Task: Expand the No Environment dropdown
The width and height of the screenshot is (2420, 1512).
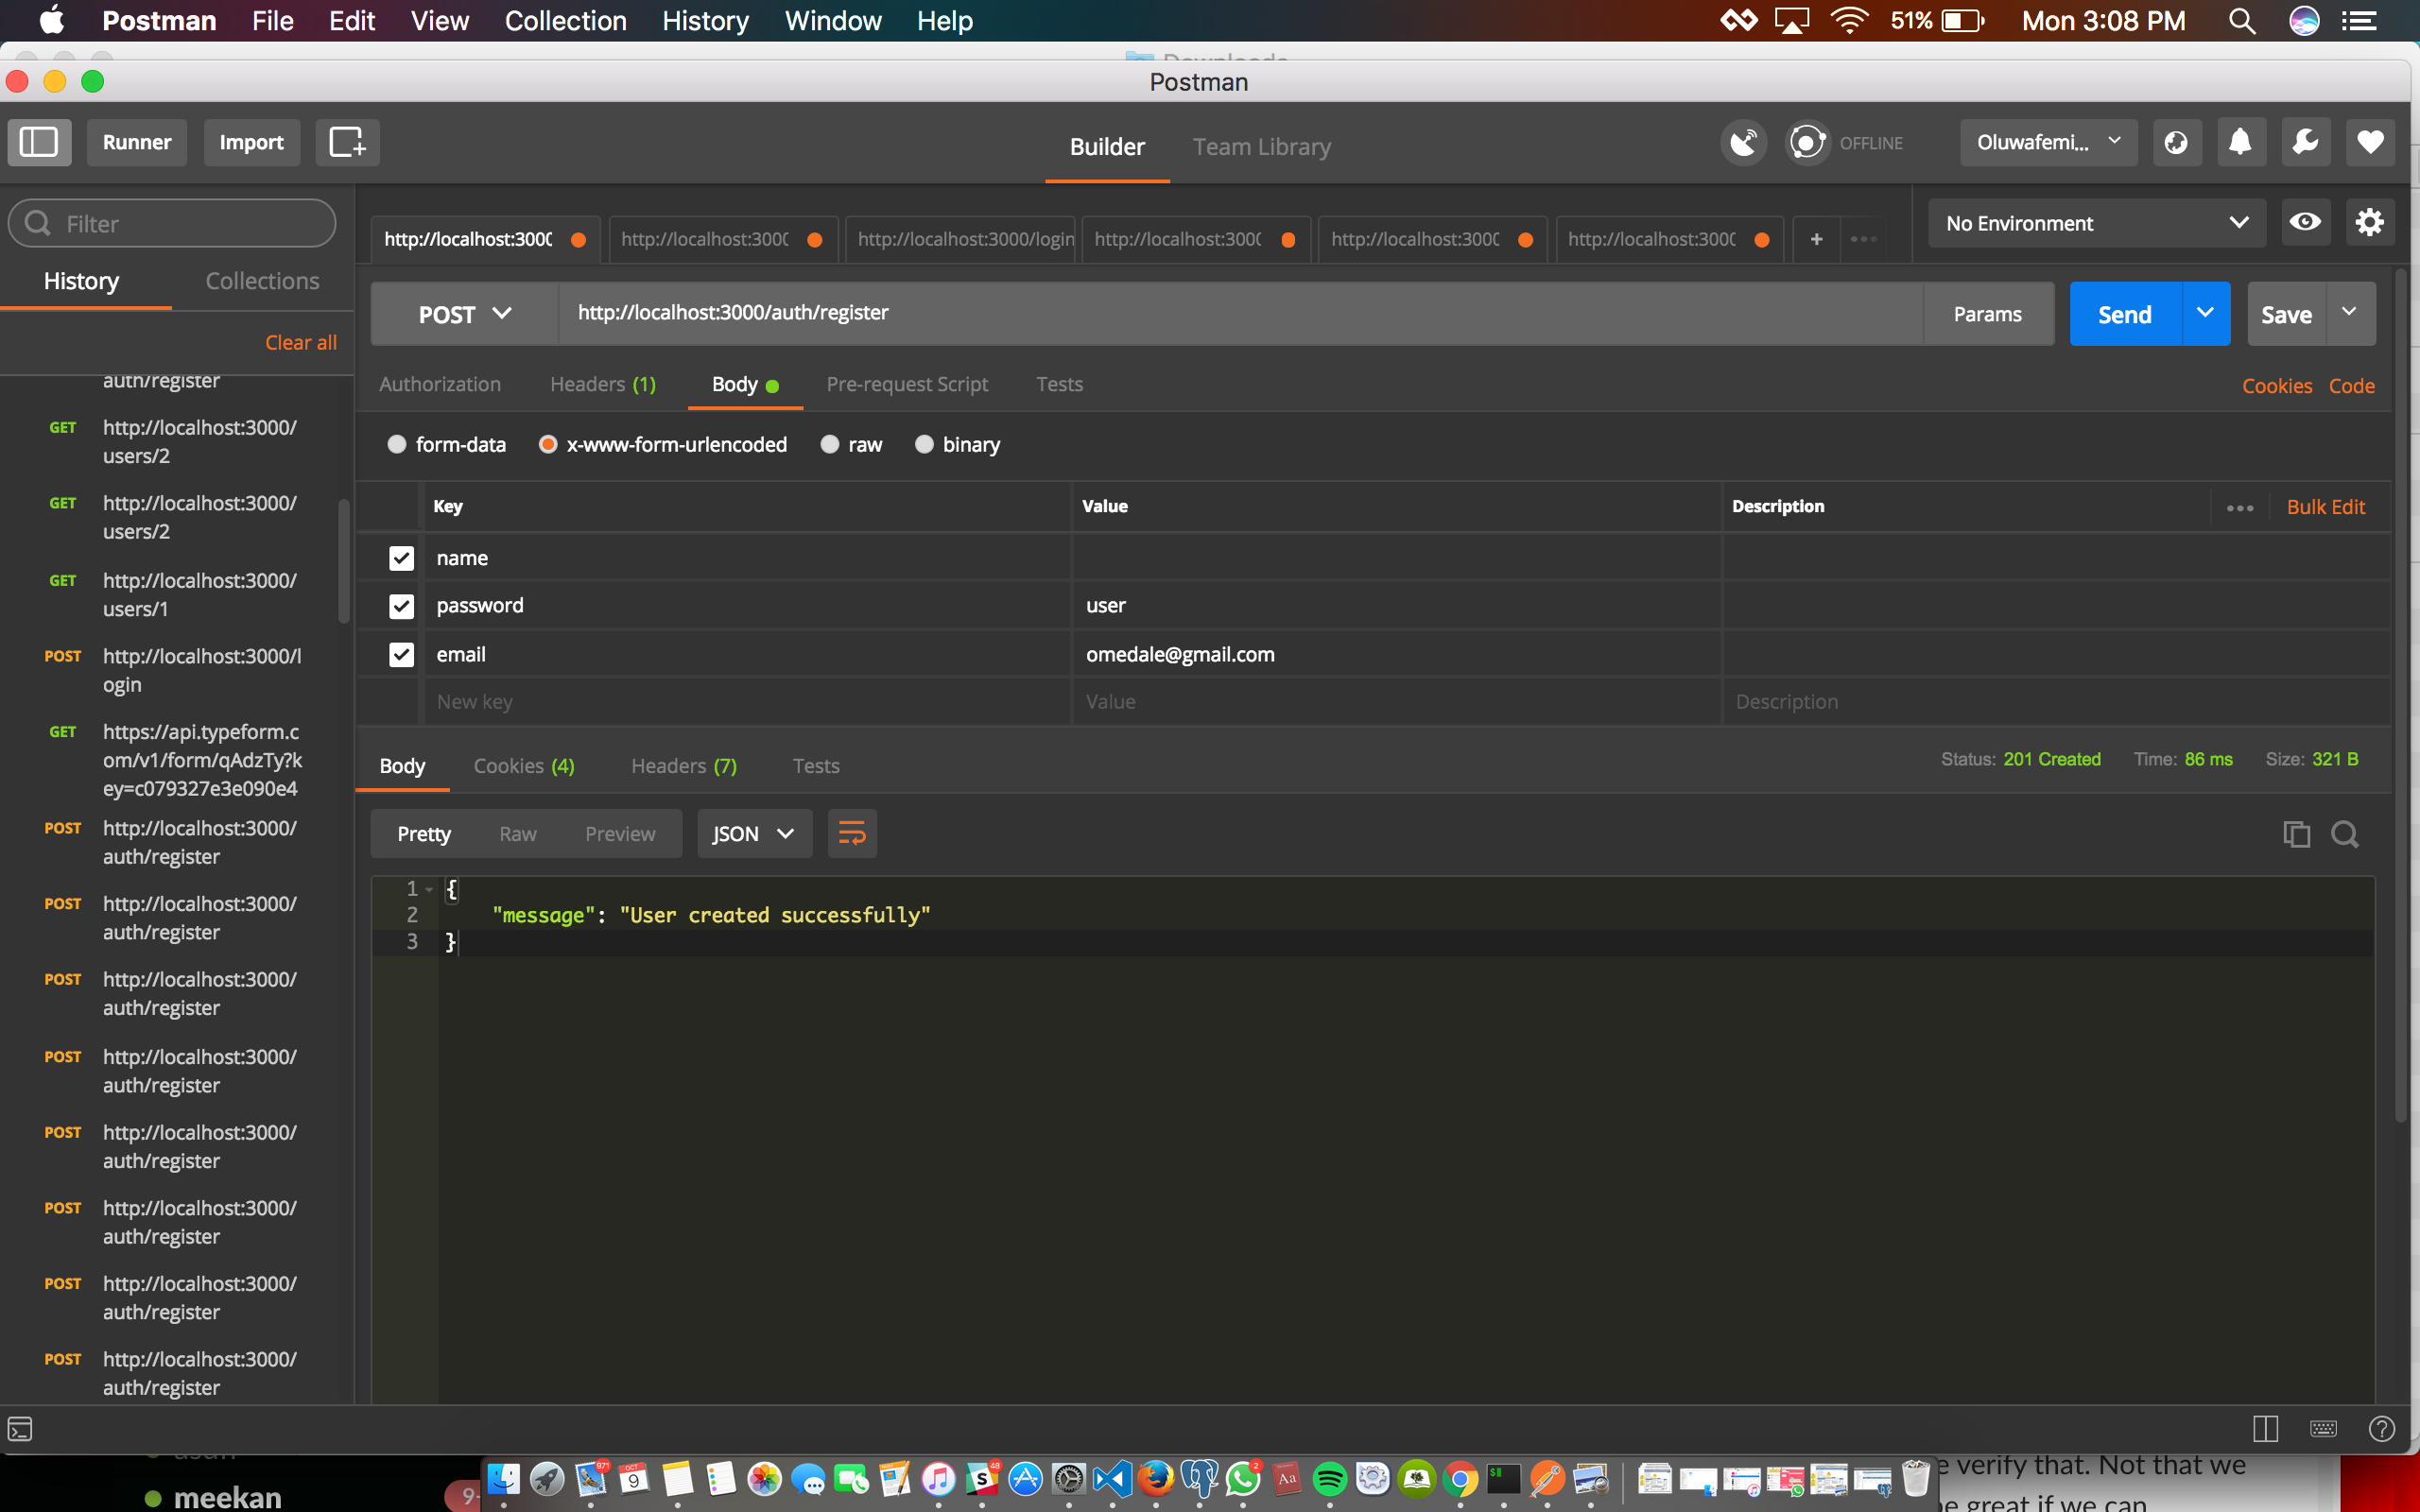Action: 2095,223
